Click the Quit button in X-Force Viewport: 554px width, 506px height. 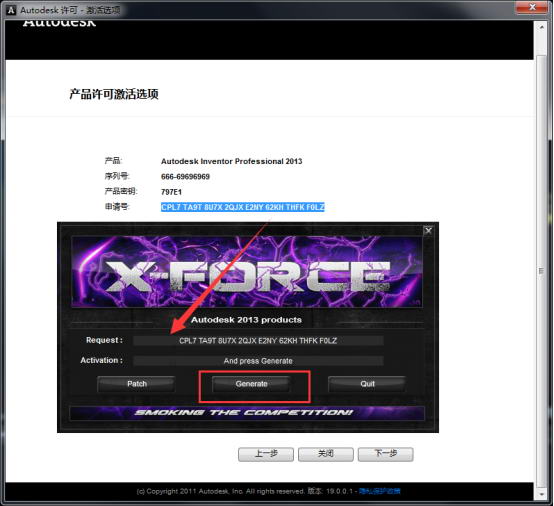click(x=367, y=384)
